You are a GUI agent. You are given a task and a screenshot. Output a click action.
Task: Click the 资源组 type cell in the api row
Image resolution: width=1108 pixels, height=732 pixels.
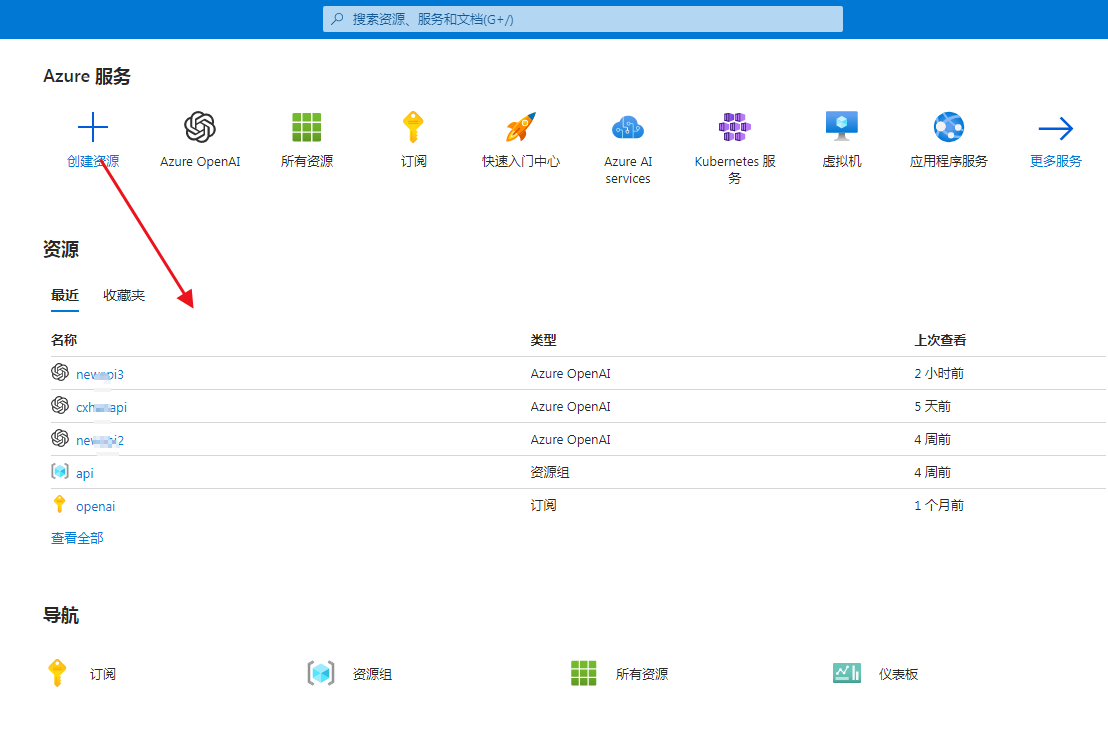(550, 472)
